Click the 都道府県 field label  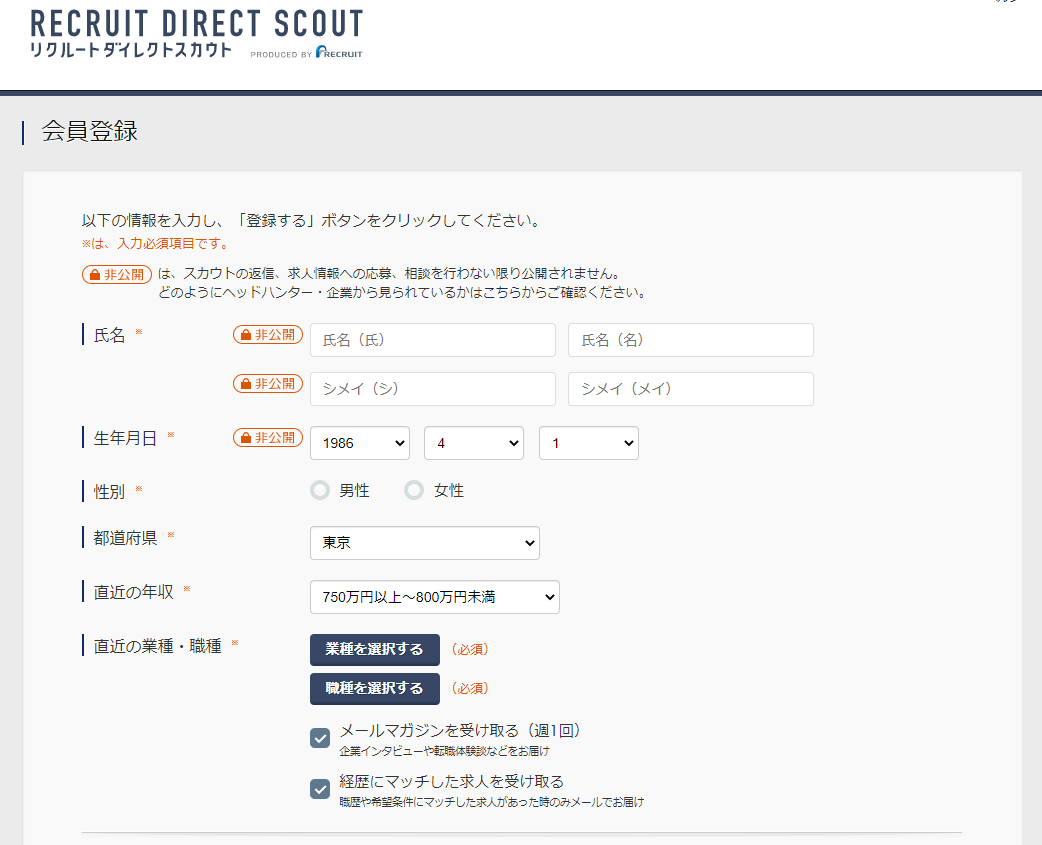click(126, 537)
